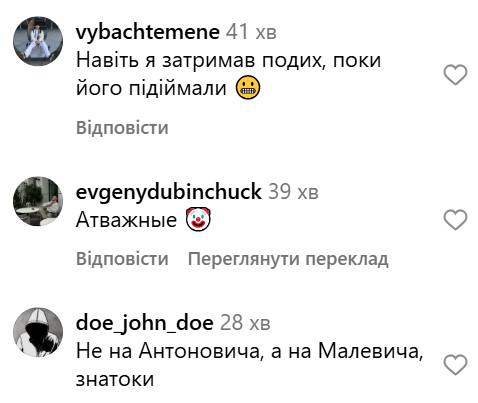
Task: Reply to the Атважные comment via Відповісти
Action: pyautogui.click(x=122, y=259)
